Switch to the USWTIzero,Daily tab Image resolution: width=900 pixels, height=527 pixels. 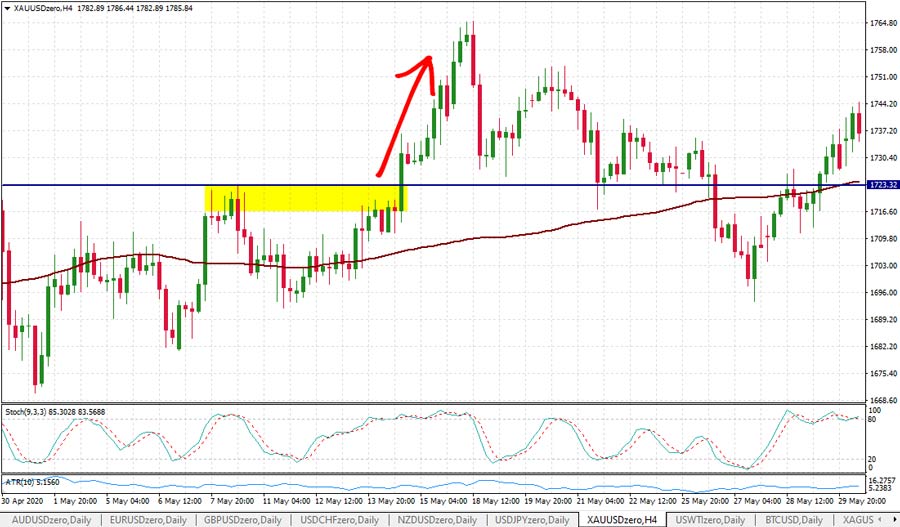tap(712, 519)
